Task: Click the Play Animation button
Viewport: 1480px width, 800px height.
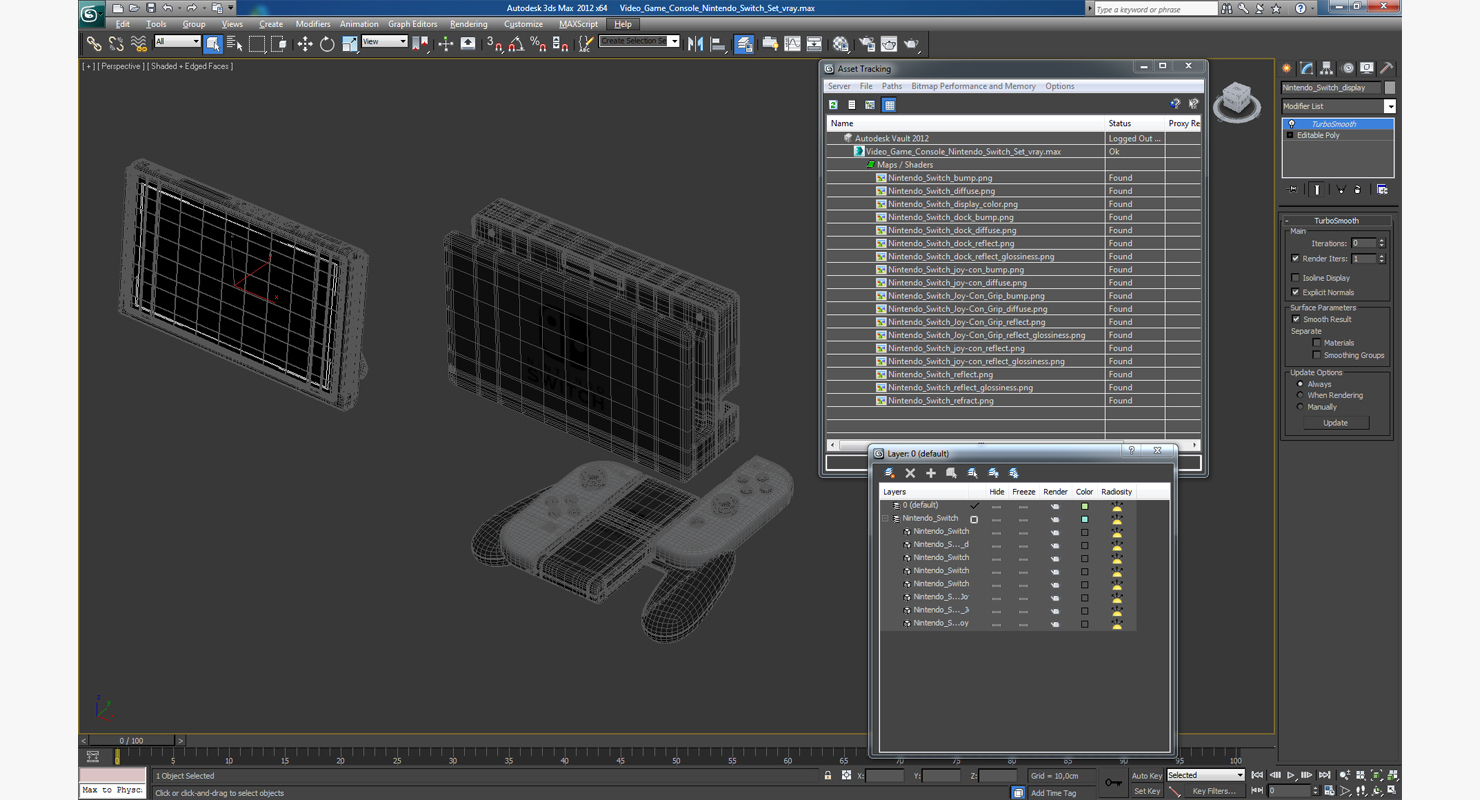Action: pos(1291,775)
